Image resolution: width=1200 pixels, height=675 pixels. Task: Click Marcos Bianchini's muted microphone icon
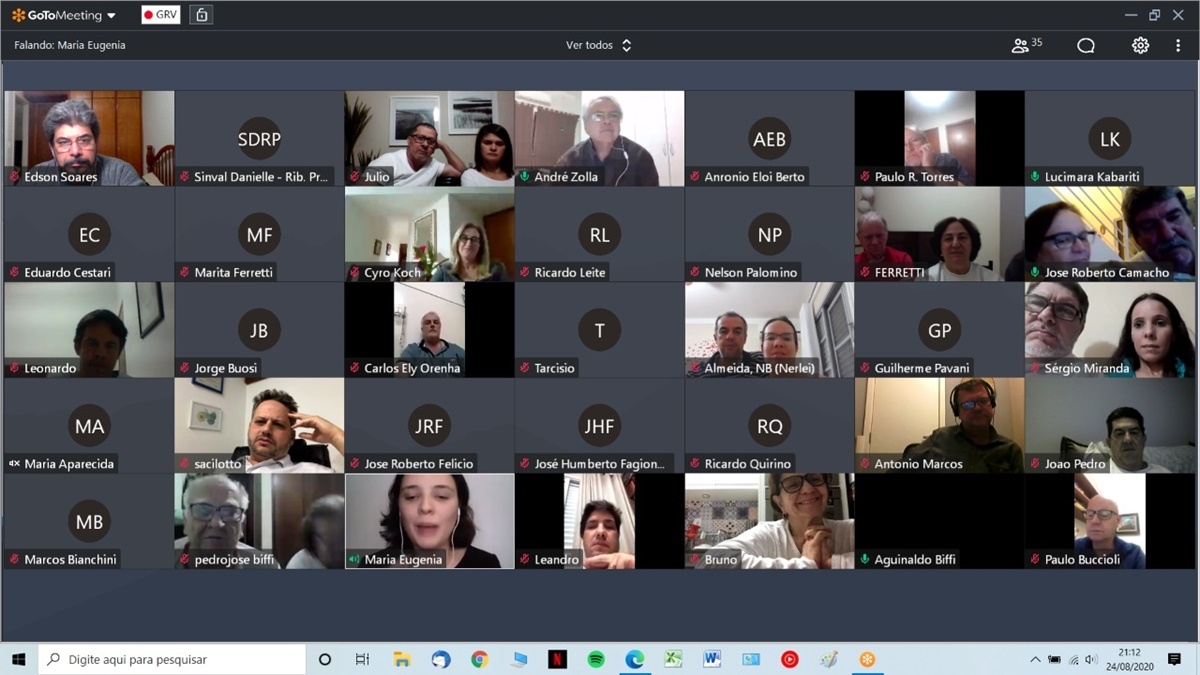tap(15, 559)
